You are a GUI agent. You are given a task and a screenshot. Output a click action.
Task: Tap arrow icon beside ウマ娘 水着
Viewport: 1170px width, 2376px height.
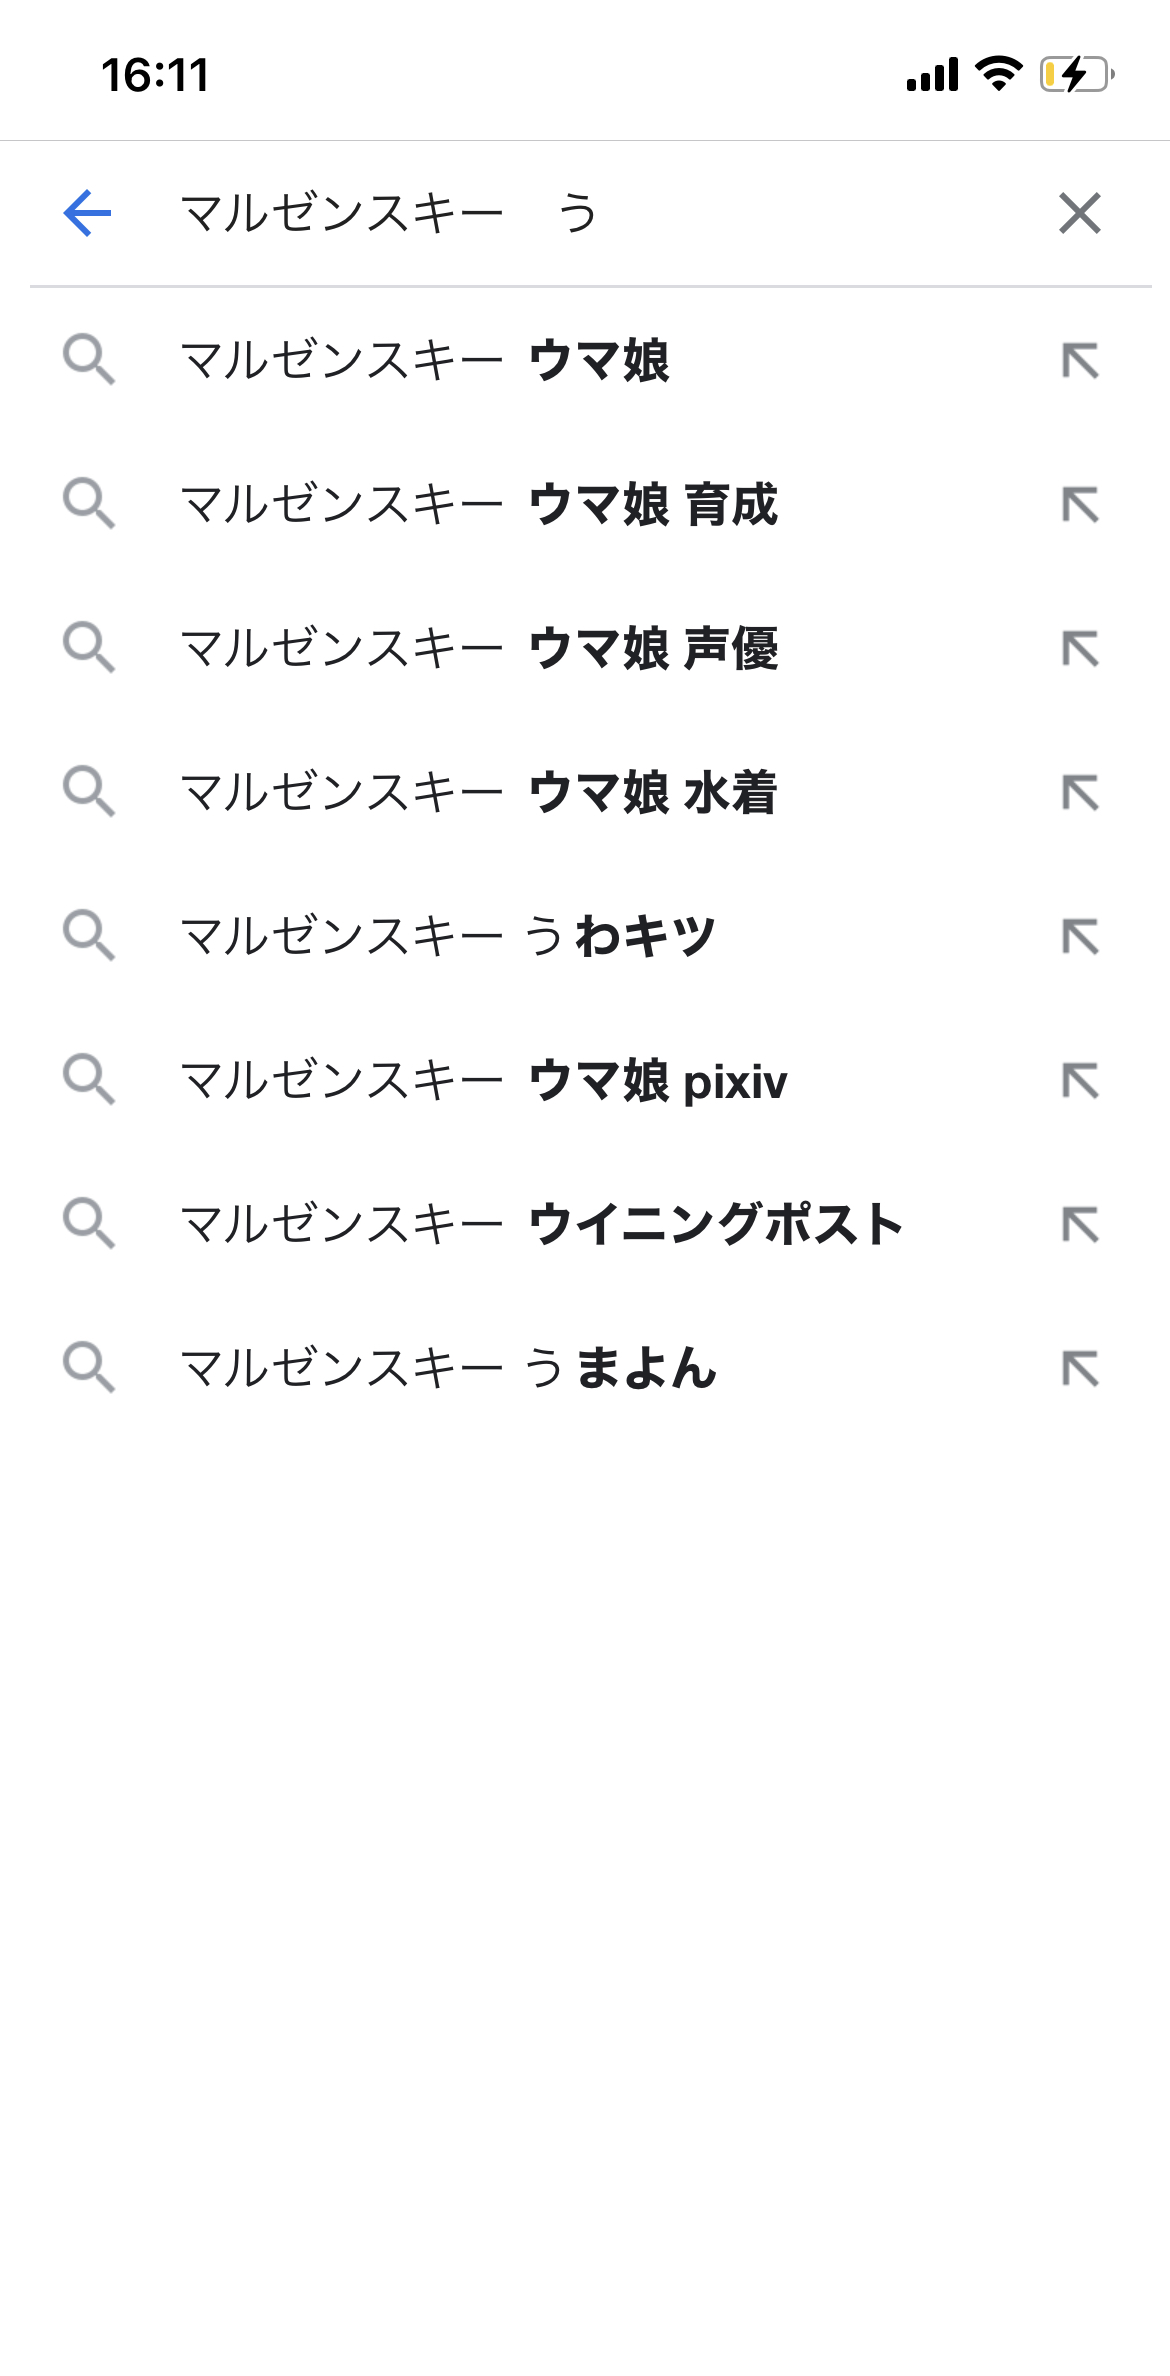point(1080,793)
